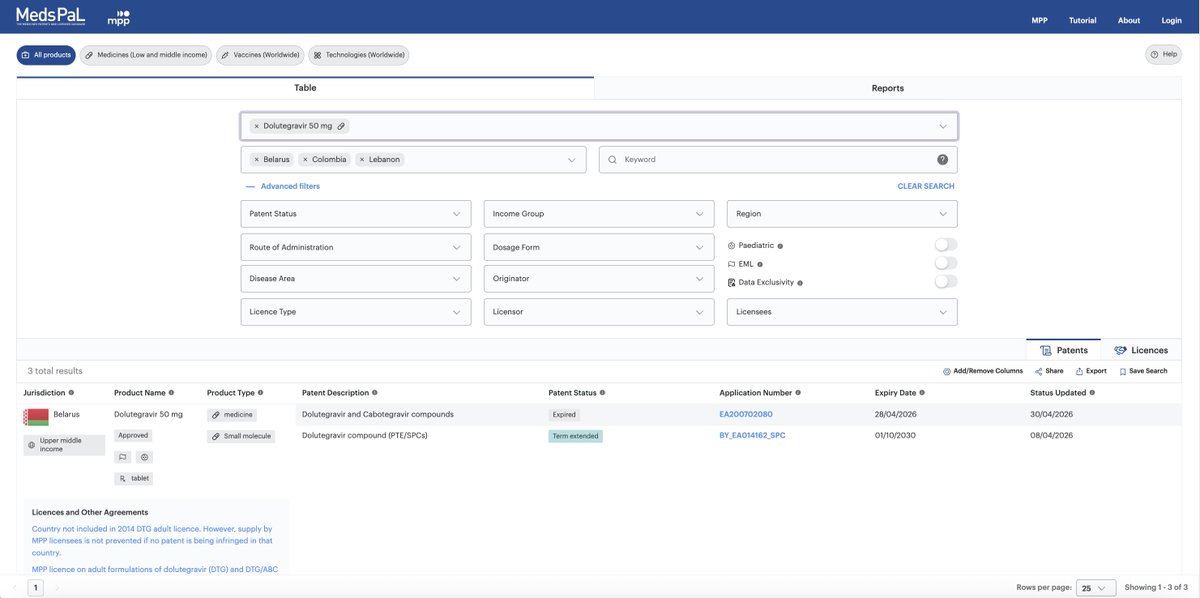Click the MedsPaL logo
The height and width of the screenshot is (598, 1200).
(x=51, y=18)
